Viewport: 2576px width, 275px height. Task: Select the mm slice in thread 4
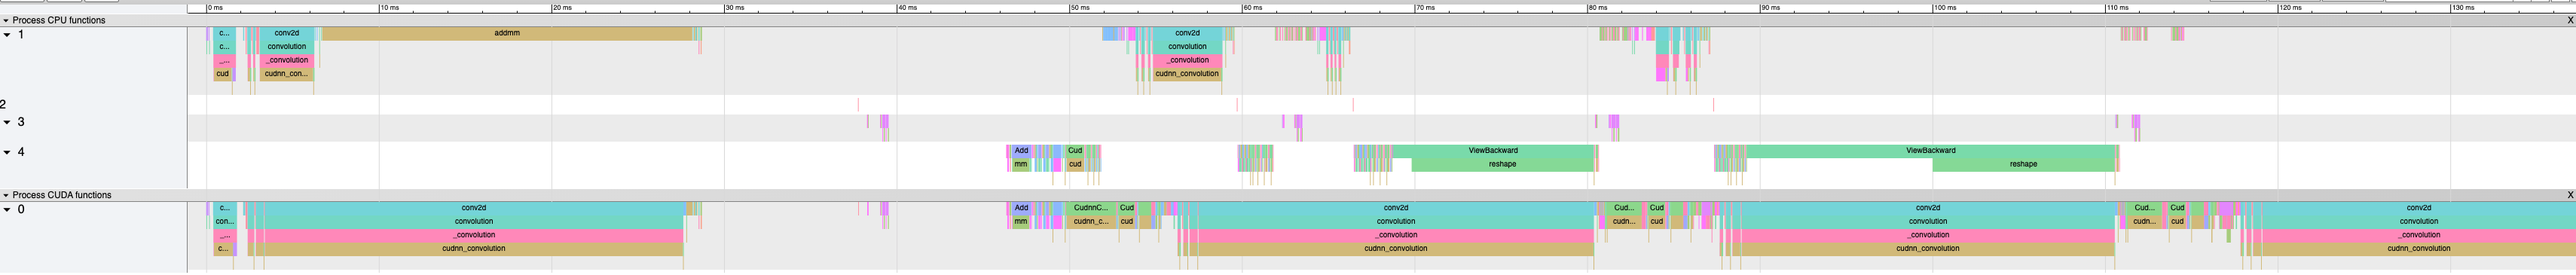[1021, 164]
